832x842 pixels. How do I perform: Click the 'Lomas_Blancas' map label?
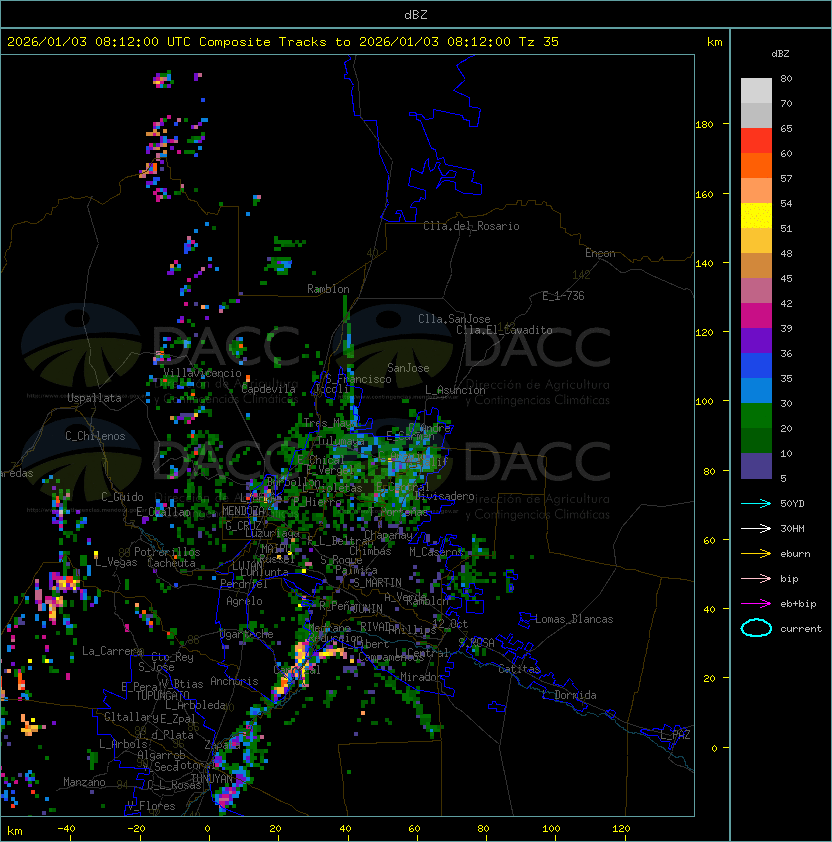point(574,619)
